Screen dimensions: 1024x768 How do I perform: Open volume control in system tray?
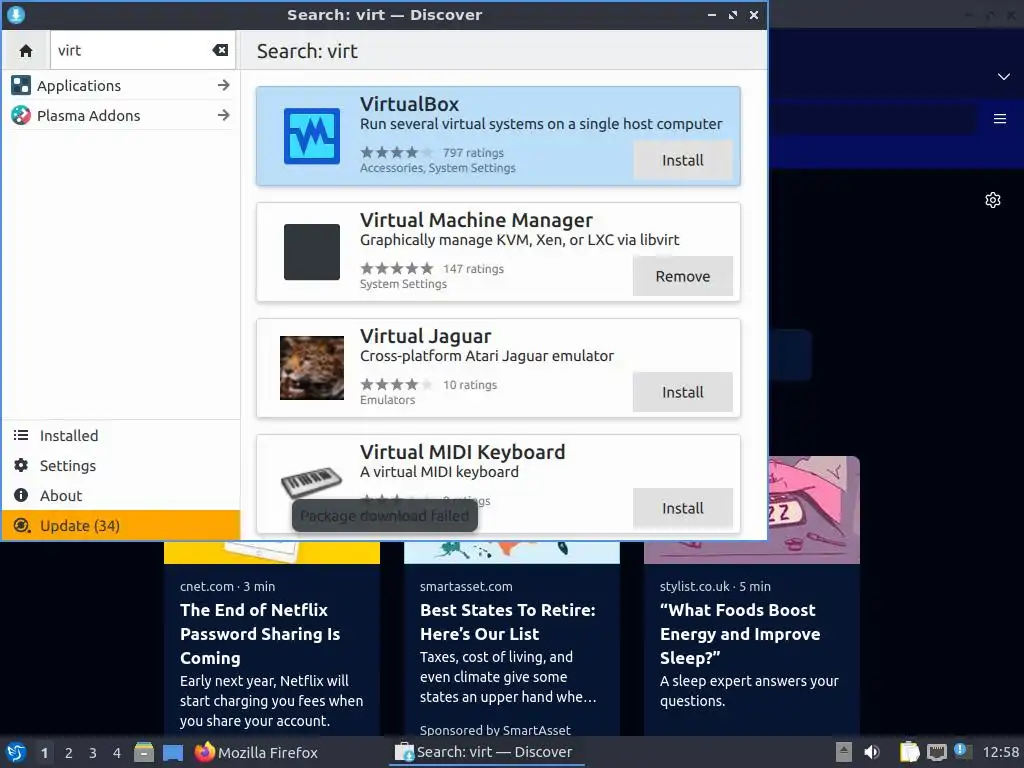click(872, 752)
